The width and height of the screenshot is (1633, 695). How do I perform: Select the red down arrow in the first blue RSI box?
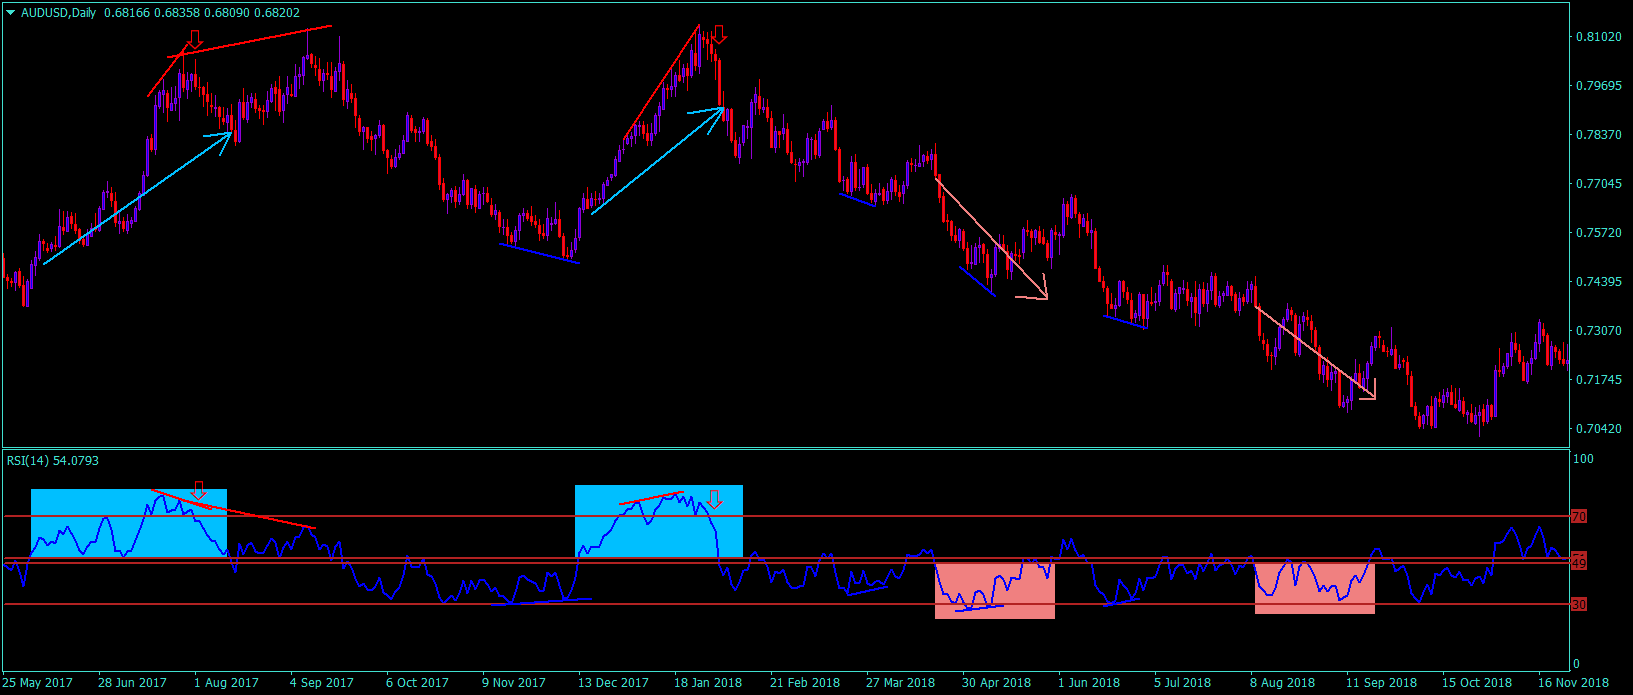tap(199, 489)
